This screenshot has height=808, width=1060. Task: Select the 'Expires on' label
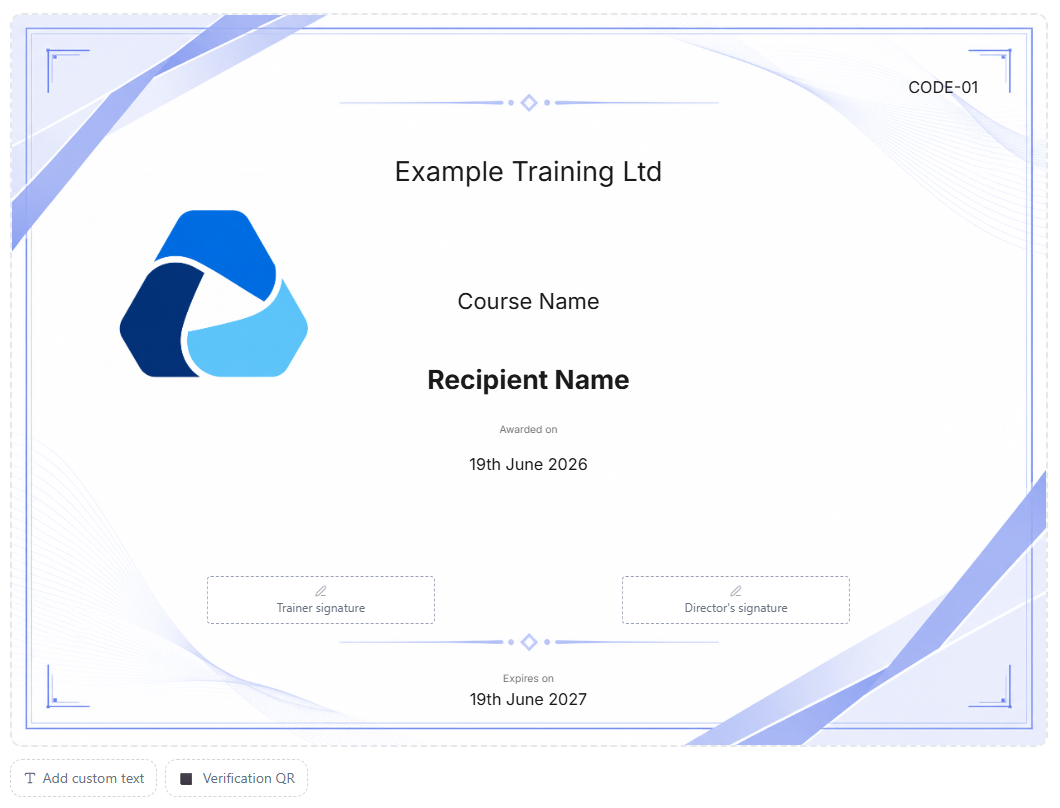point(529,678)
